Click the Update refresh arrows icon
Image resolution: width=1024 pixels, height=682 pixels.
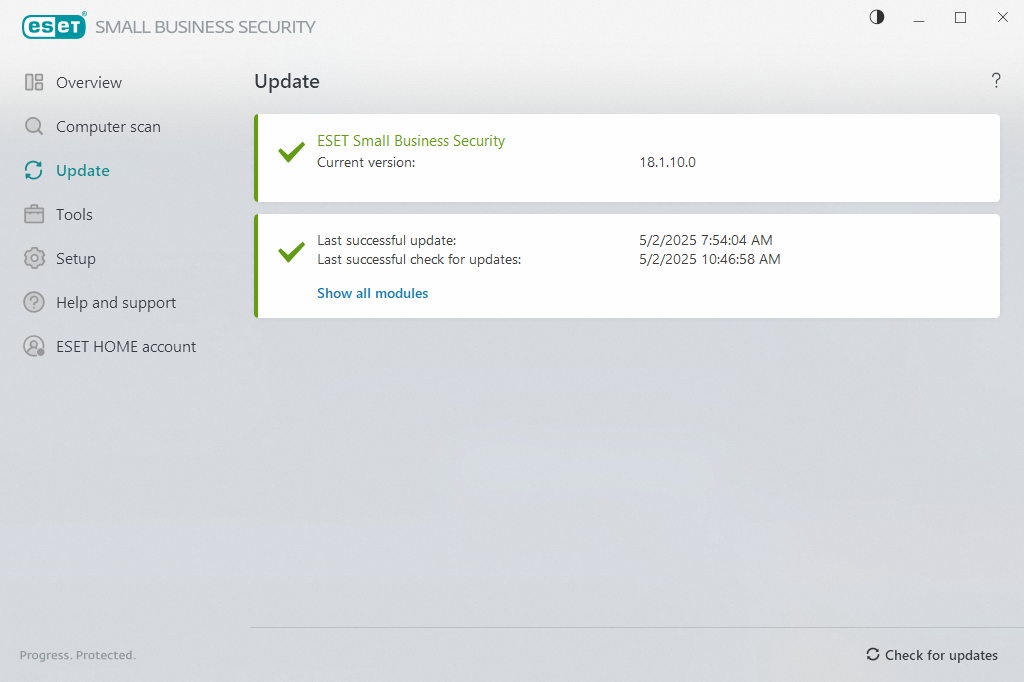[x=34, y=171]
